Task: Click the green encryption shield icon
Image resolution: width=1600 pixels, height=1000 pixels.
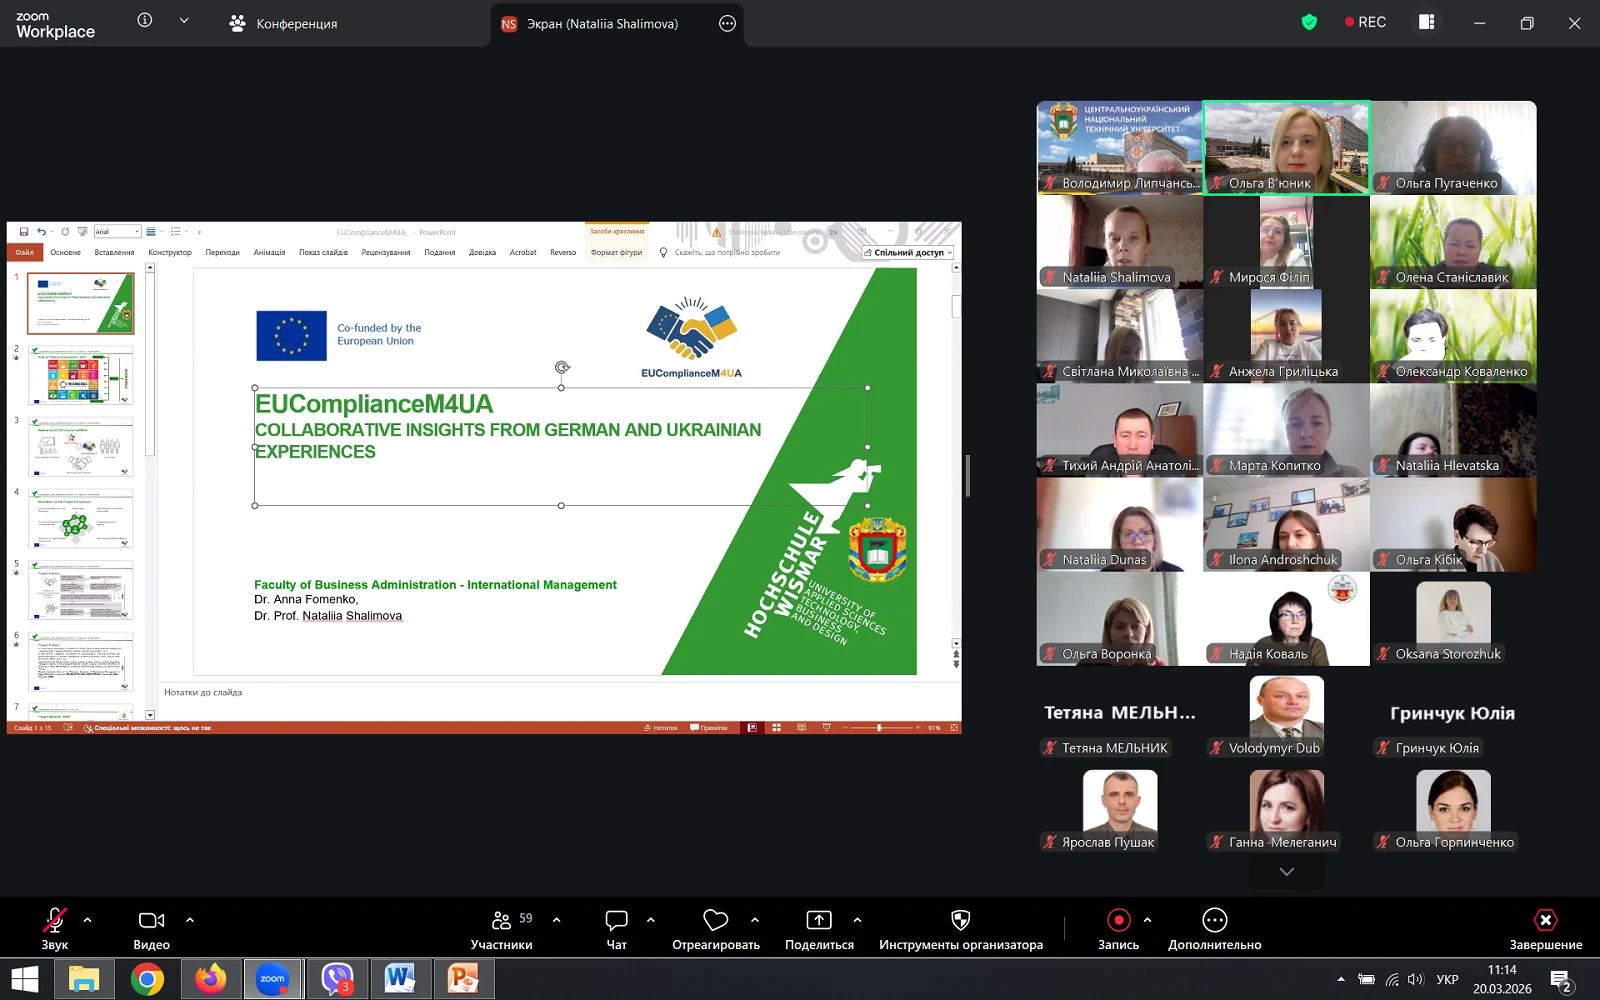Action: pos(1309,22)
